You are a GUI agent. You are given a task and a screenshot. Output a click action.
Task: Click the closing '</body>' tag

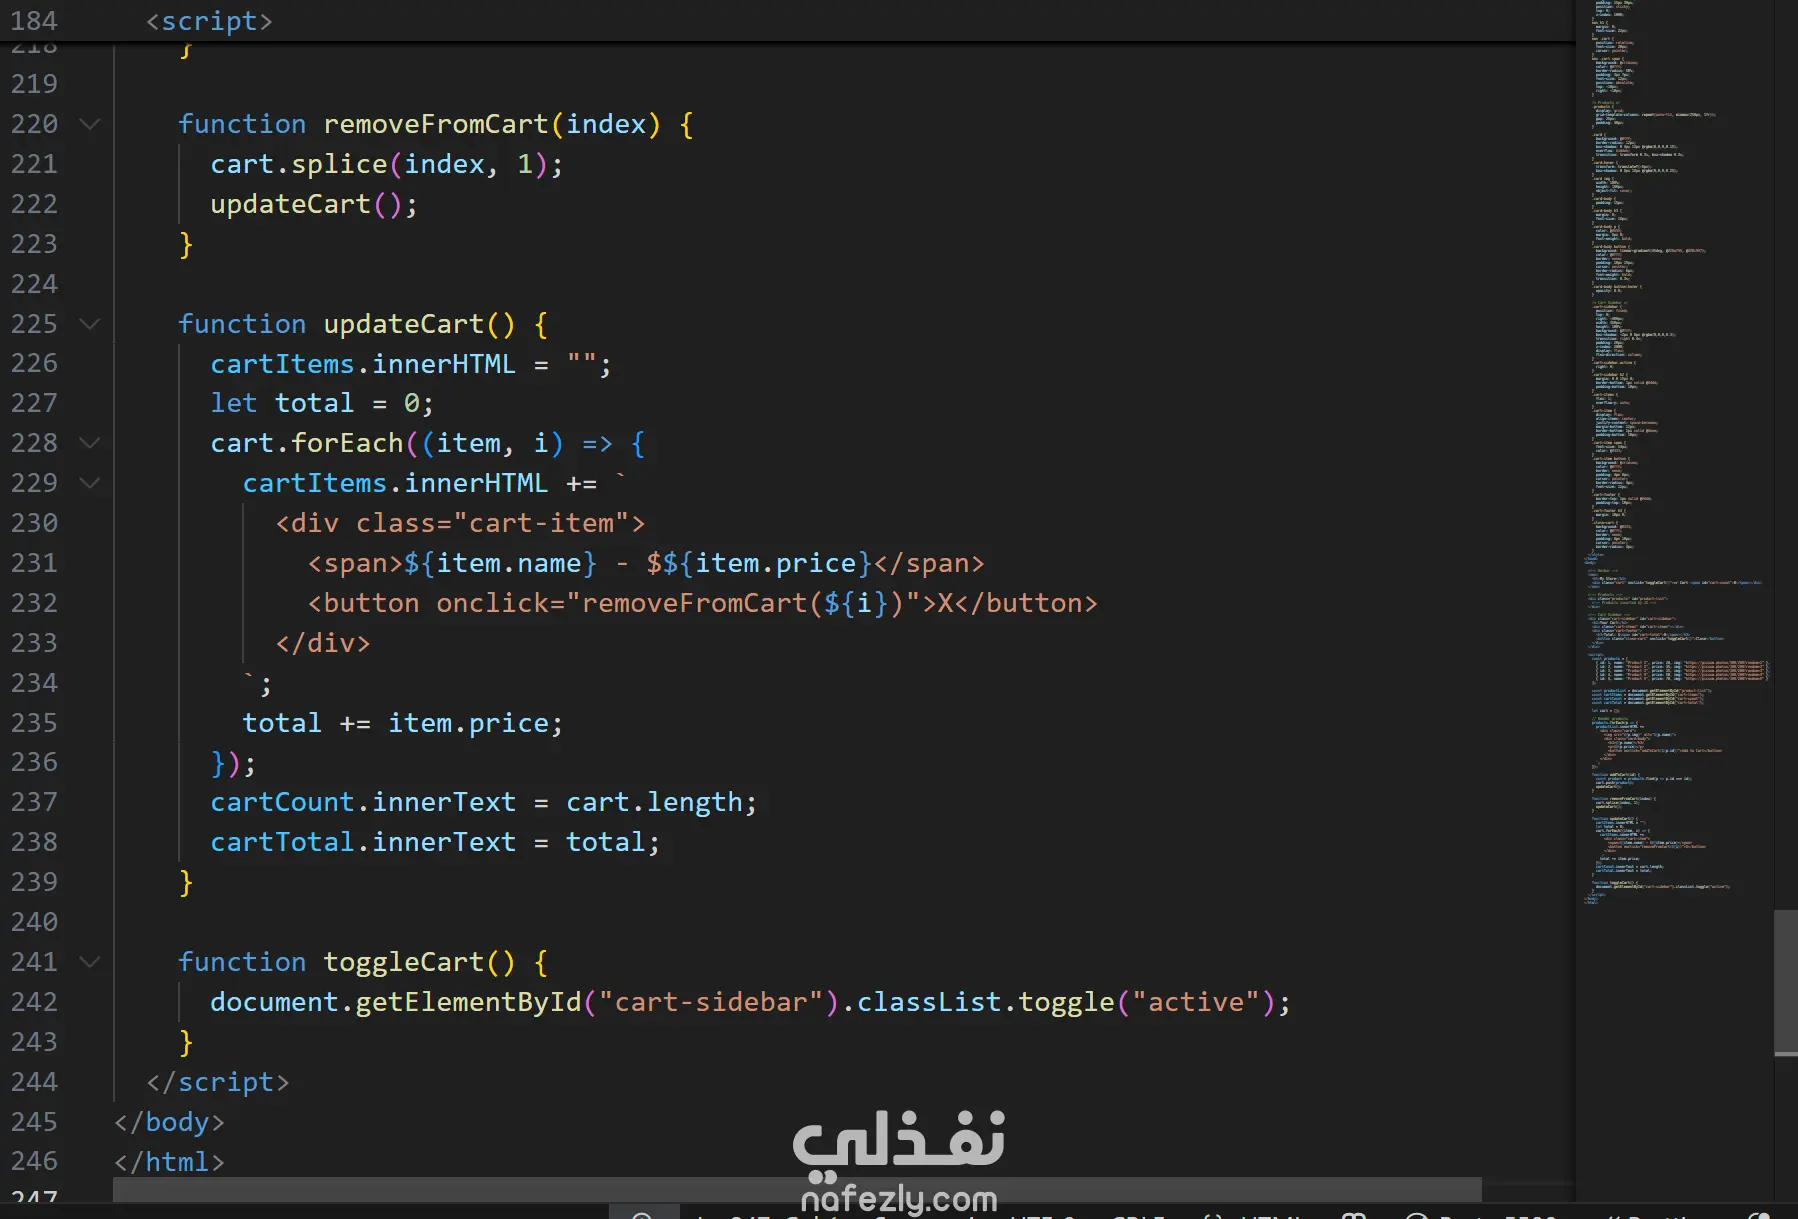click(x=169, y=1122)
